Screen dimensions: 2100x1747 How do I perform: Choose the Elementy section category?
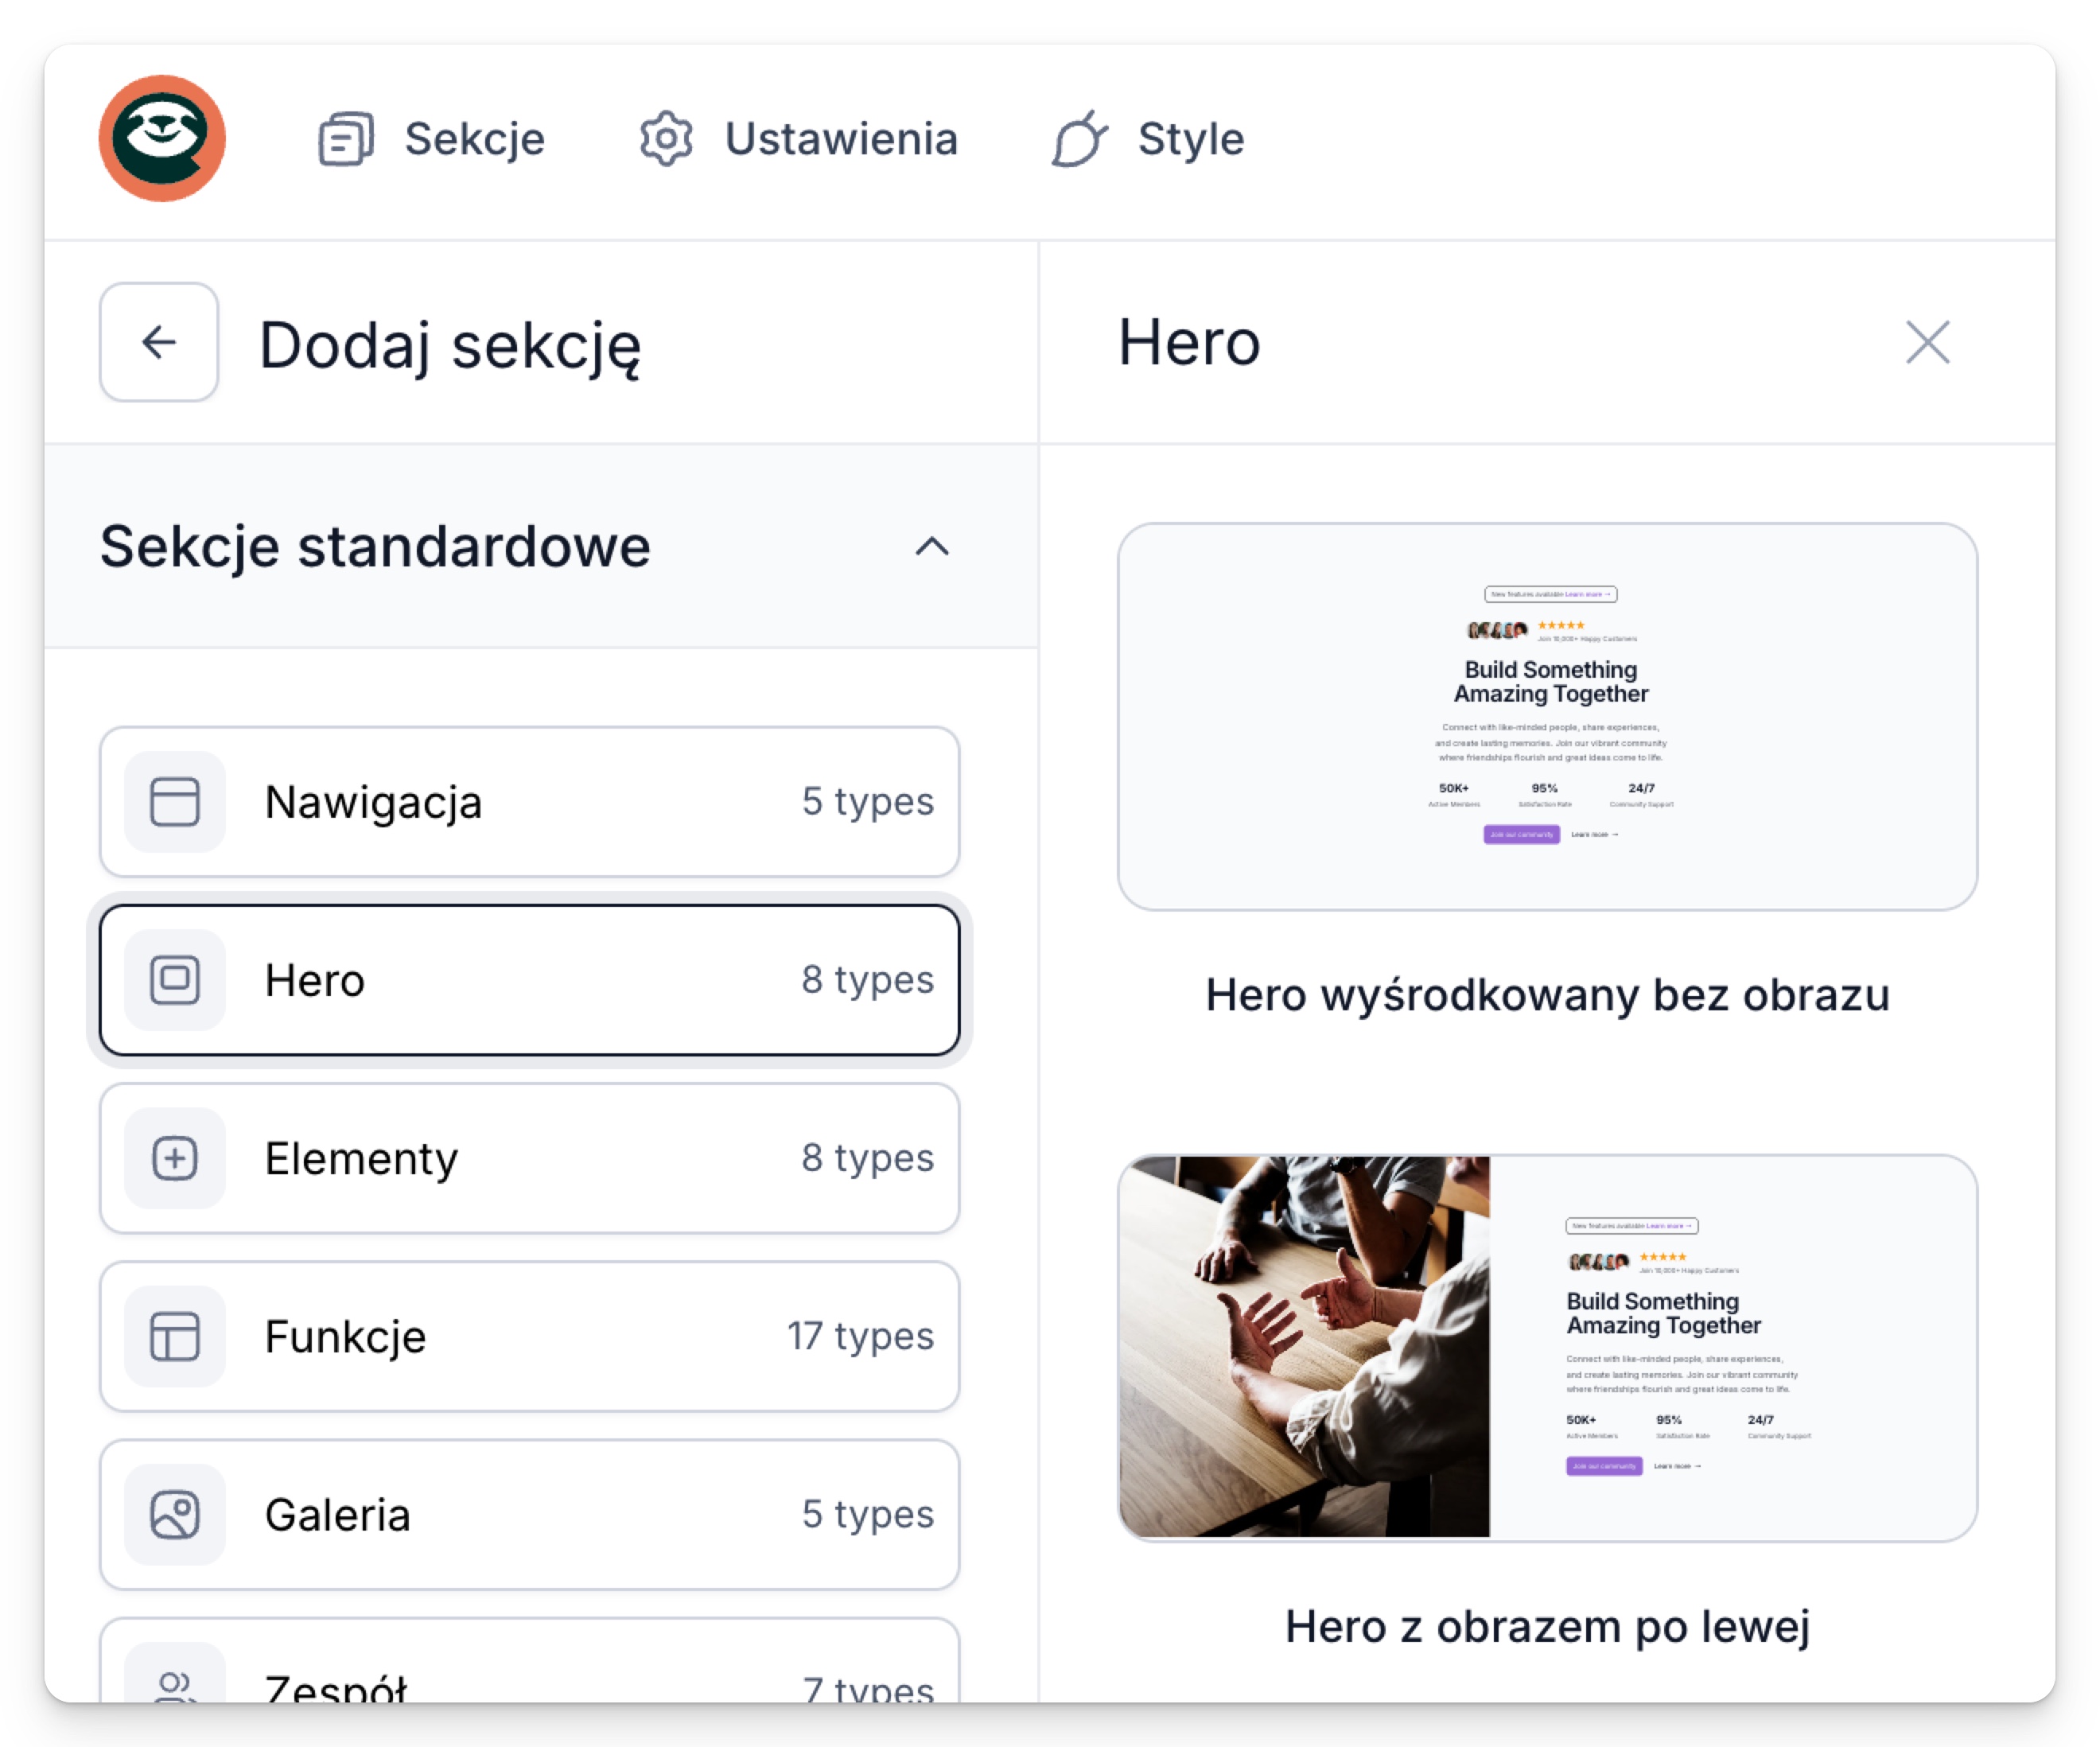pos(529,1158)
